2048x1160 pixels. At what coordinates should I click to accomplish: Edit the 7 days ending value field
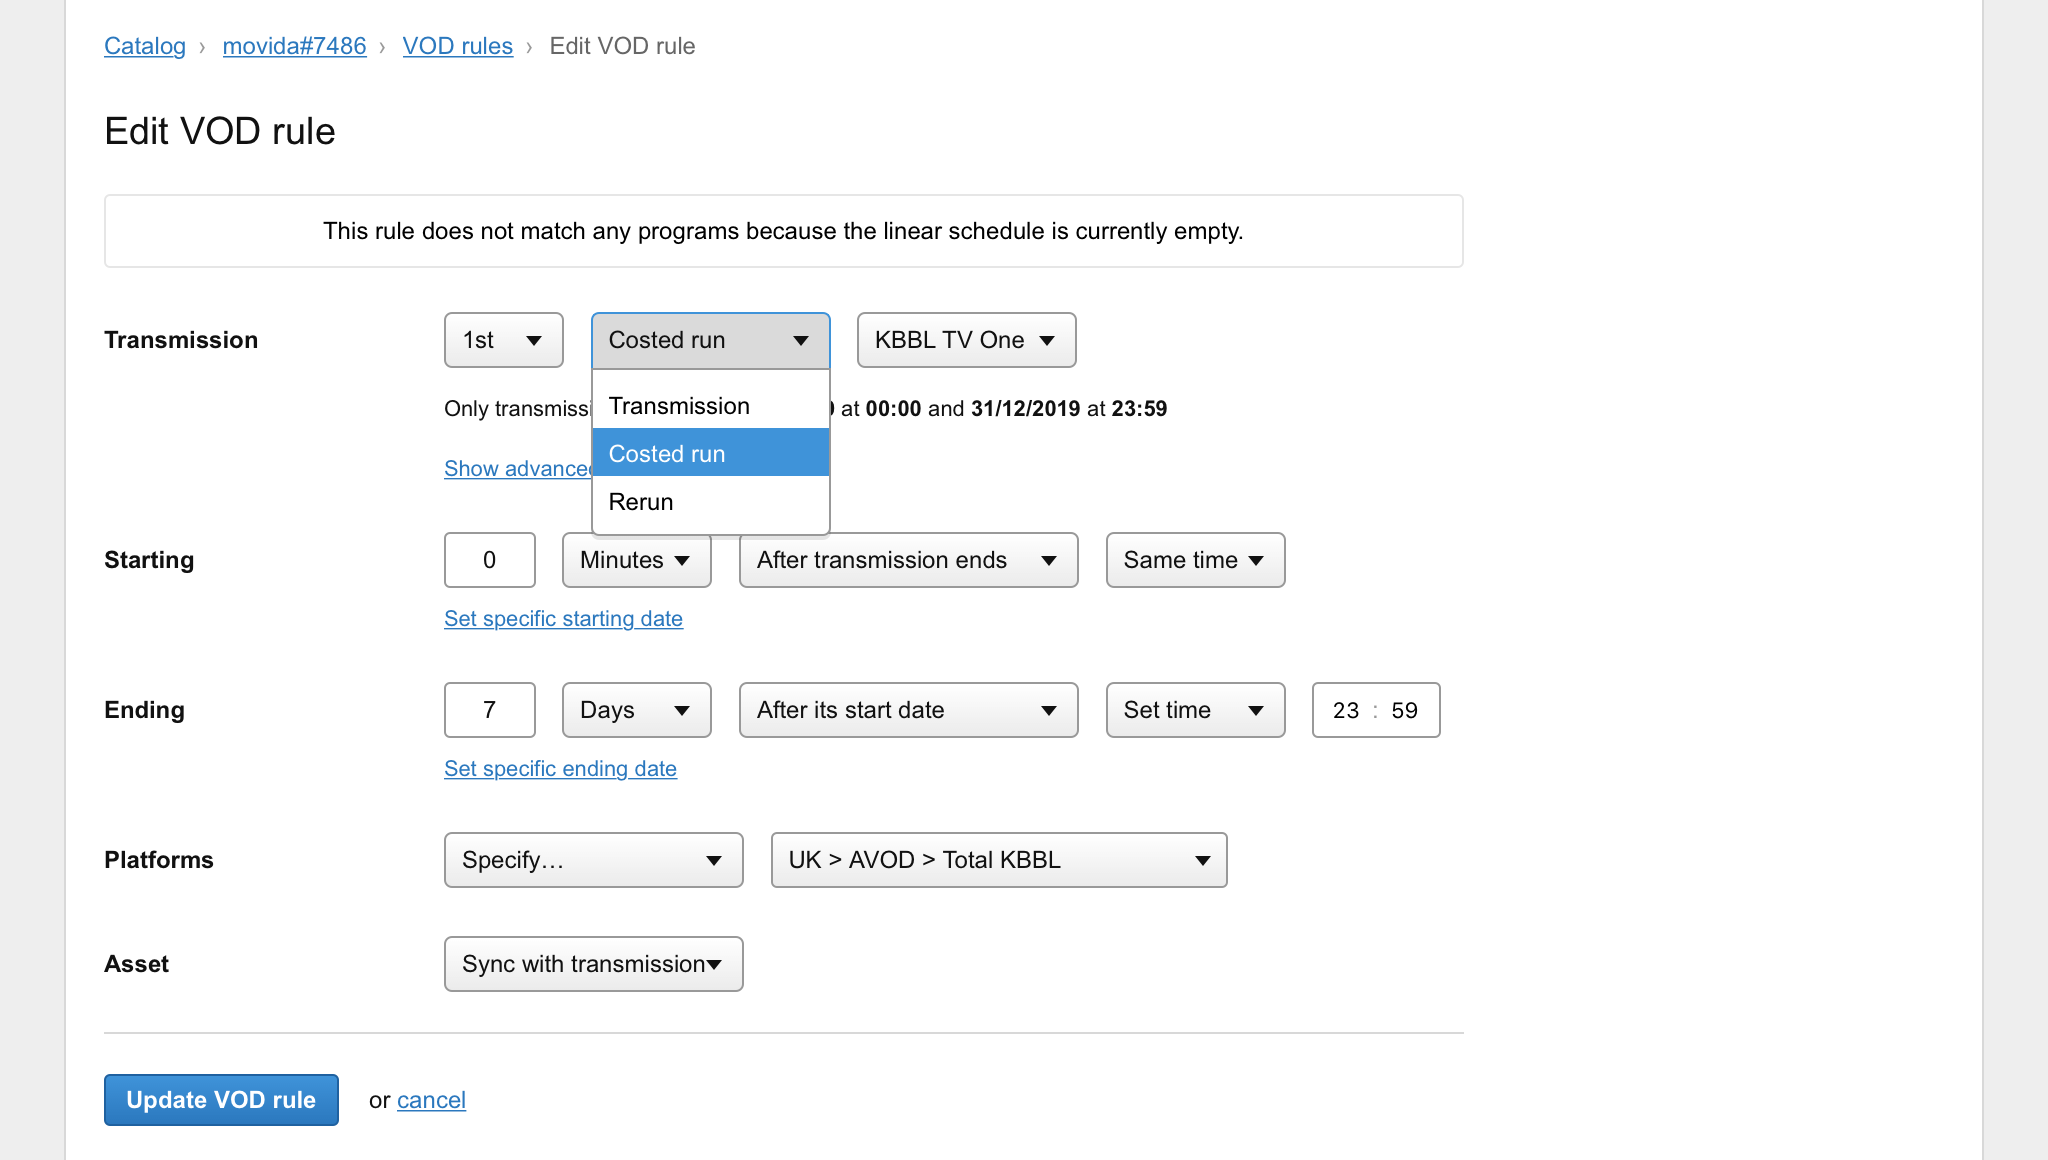pos(488,710)
